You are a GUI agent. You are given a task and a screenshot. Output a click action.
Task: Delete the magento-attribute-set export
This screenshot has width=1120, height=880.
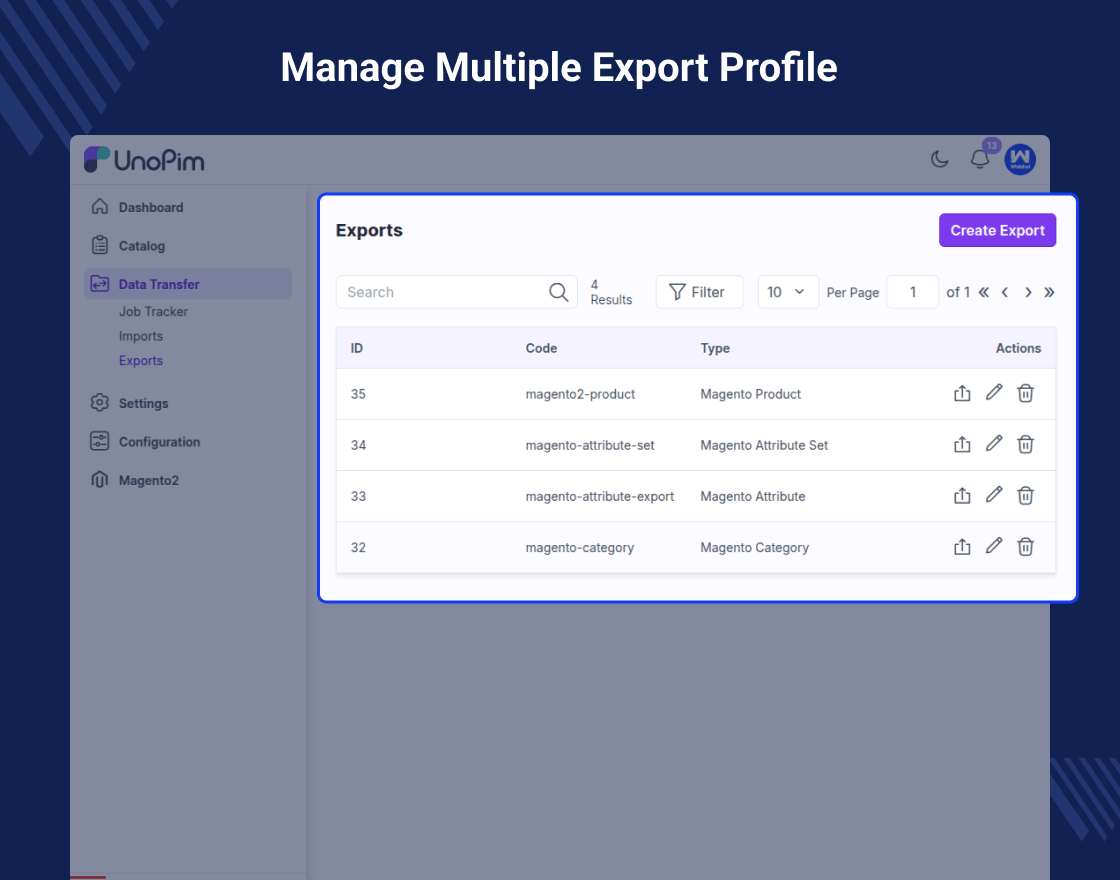tap(1025, 444)
